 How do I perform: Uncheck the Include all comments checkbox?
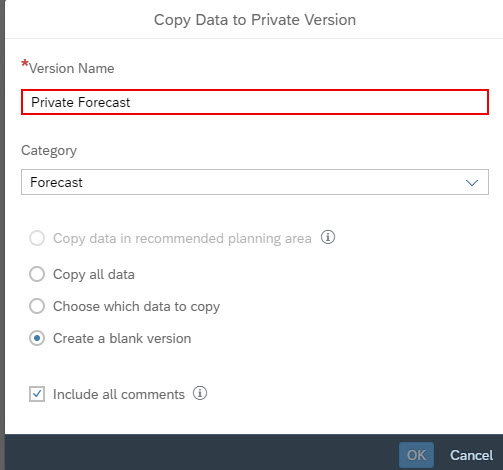(37, 394)
